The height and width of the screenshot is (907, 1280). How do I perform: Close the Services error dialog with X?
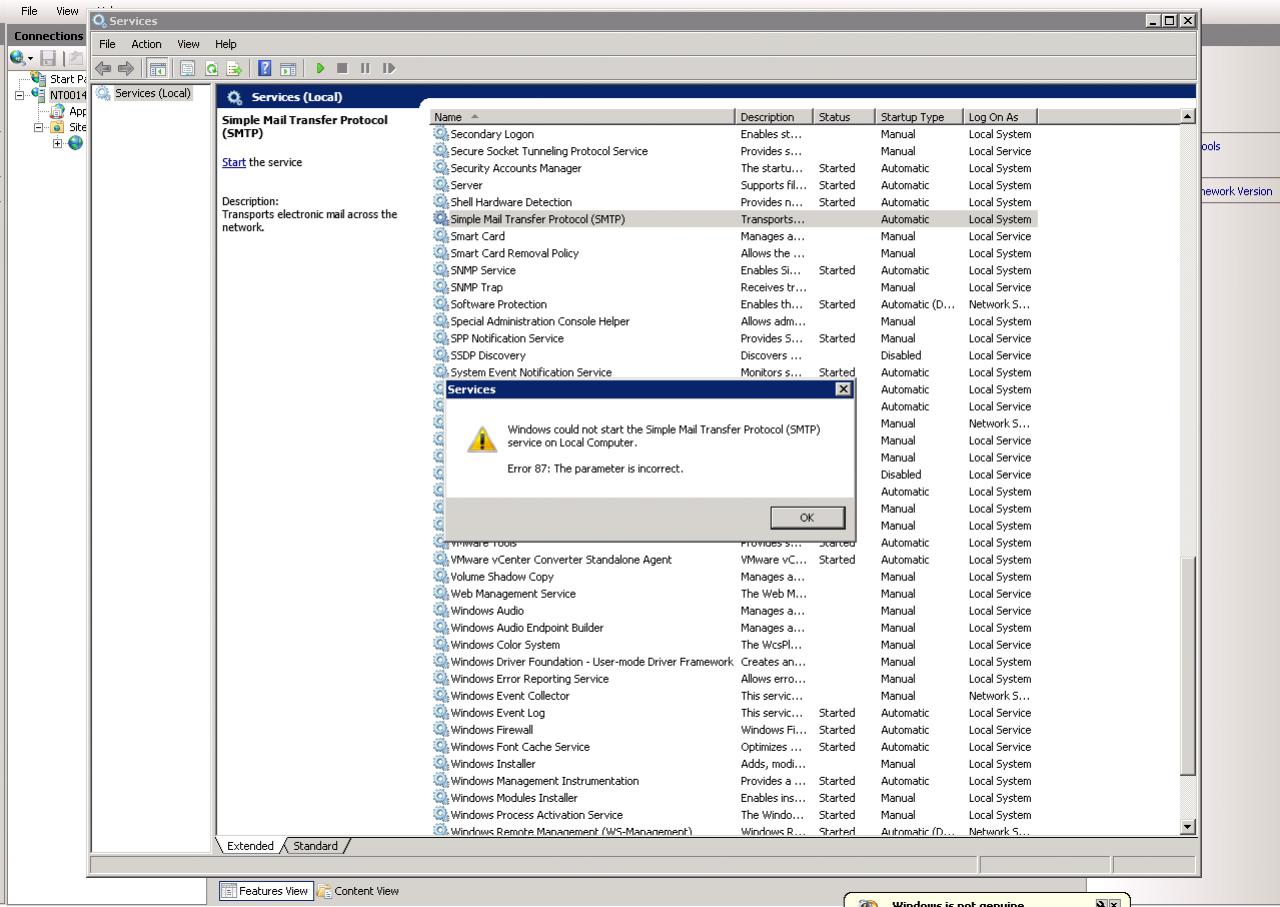[843, 389]
